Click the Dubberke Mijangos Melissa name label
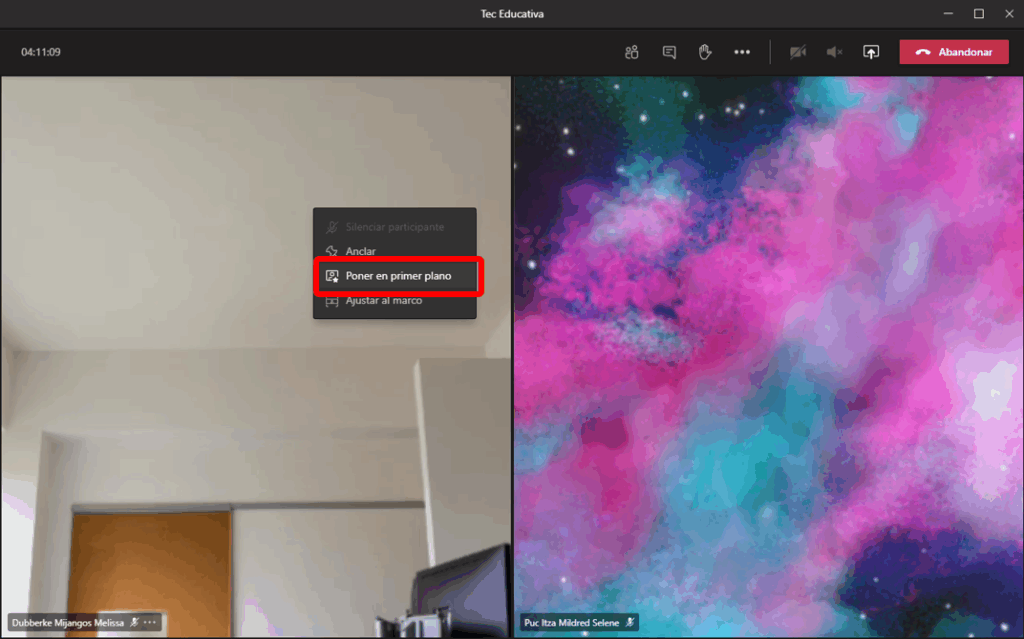1024x639 pixels. 68,622
